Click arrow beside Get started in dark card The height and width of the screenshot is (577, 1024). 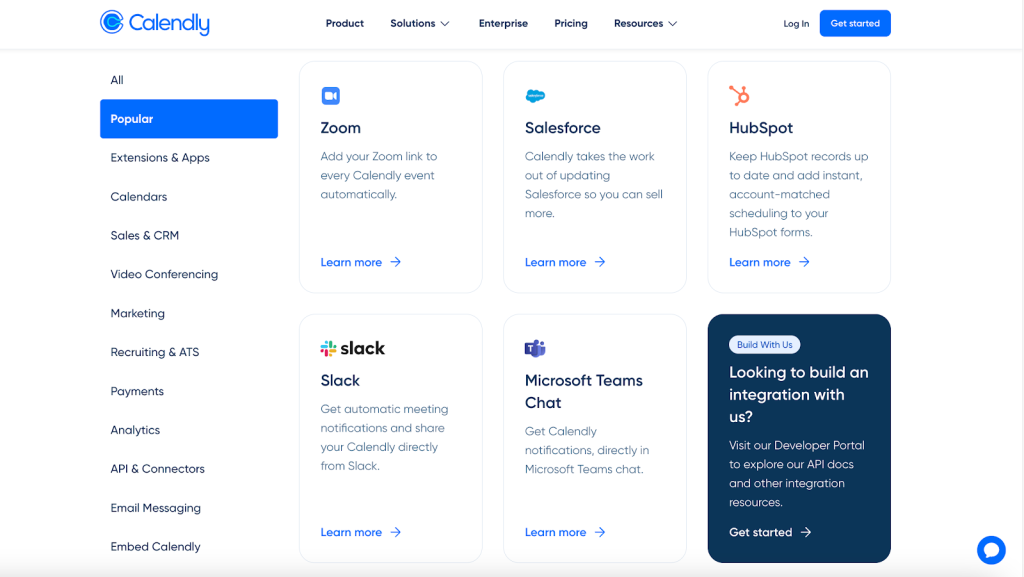pos(806,532)
